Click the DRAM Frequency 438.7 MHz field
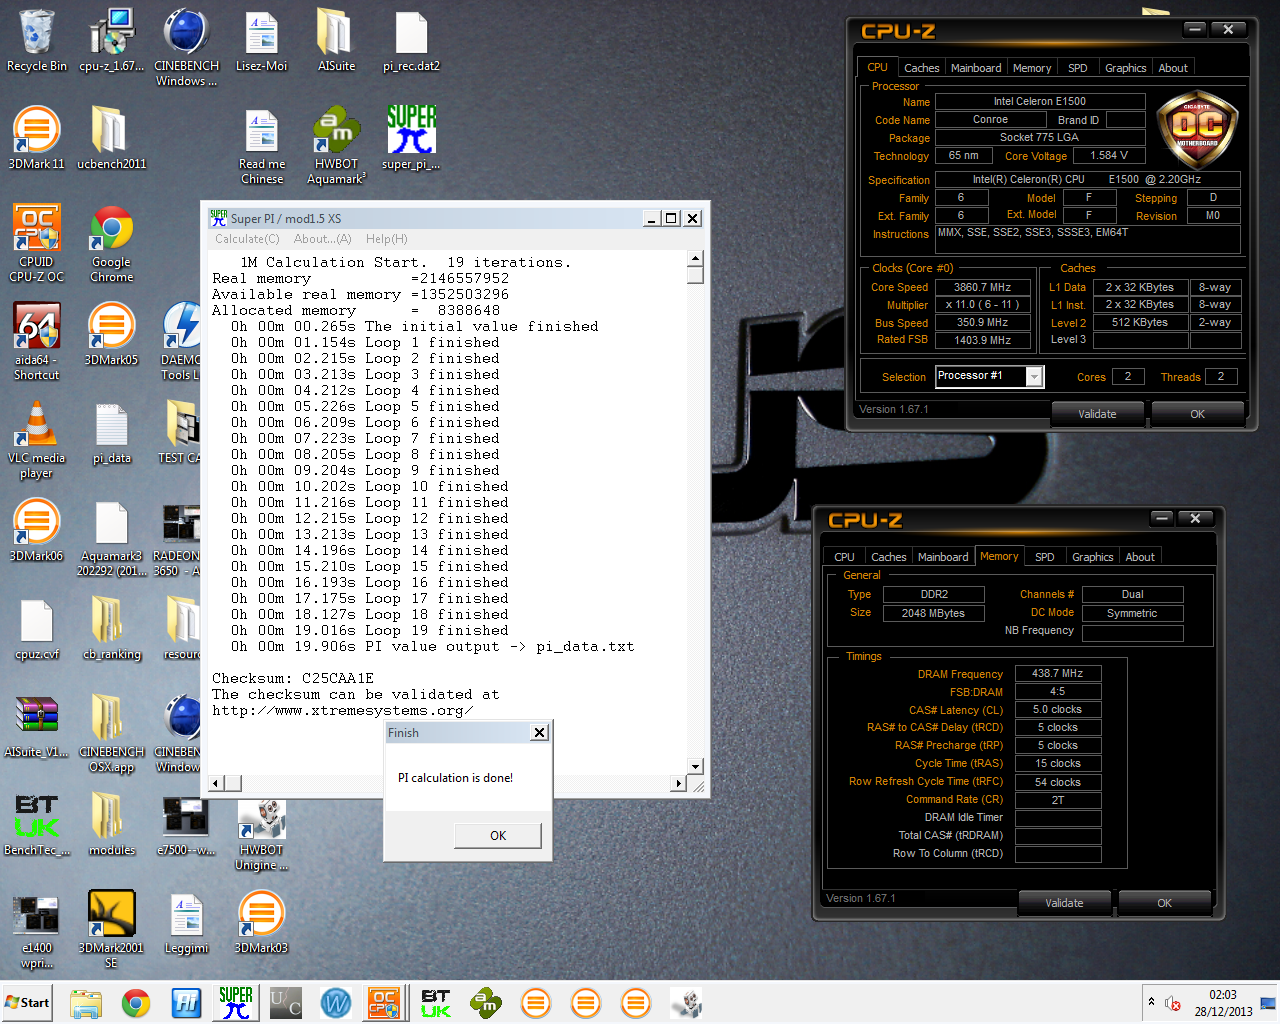This screenshot has height=1024, width=1280. tap(1058, 673)
